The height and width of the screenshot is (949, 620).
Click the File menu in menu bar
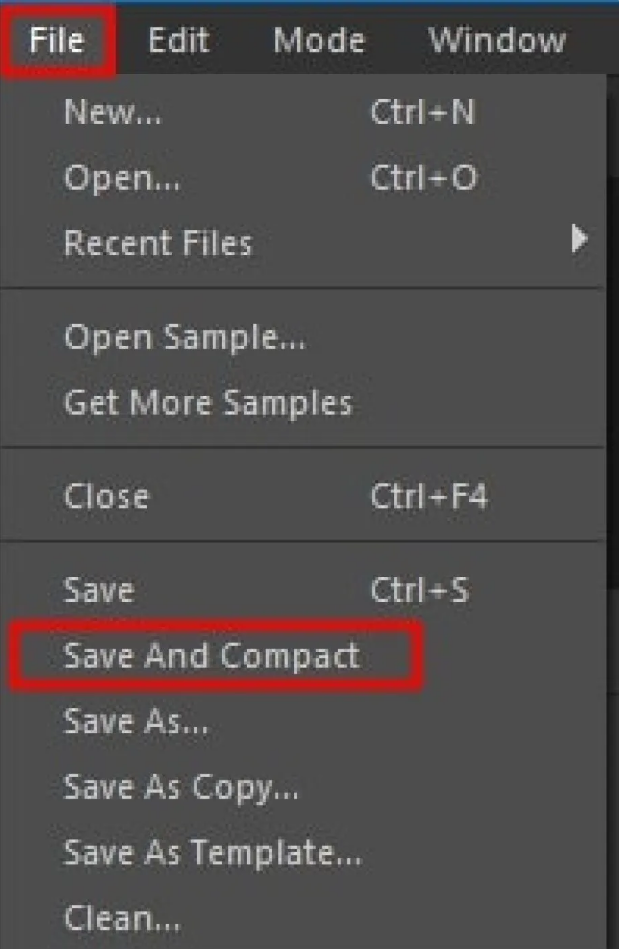point(56,41)
